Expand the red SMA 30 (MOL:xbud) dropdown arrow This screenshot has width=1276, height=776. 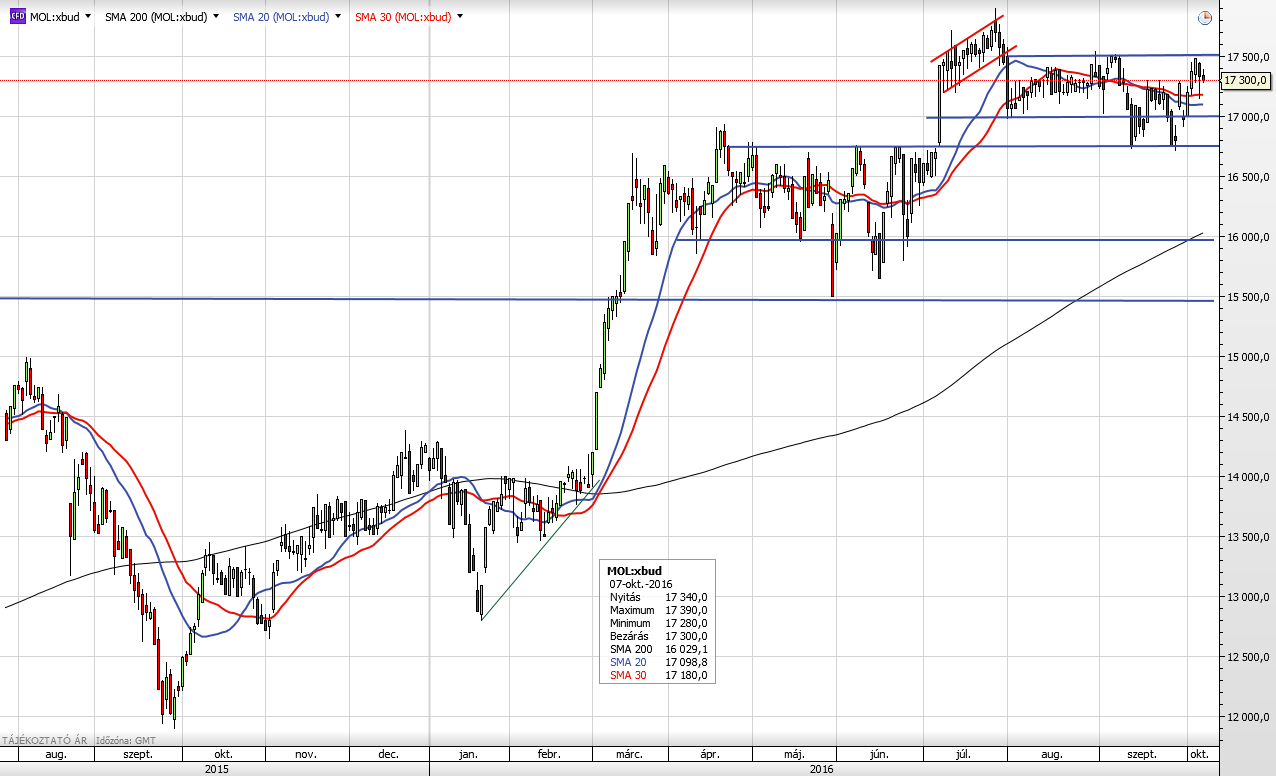(461, 18)
